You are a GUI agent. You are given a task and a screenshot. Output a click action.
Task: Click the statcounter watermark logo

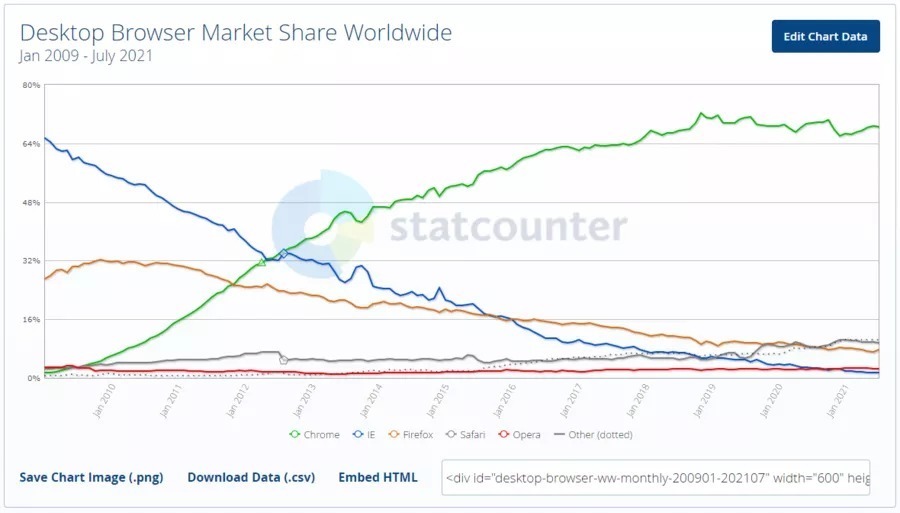coord(450,226)
